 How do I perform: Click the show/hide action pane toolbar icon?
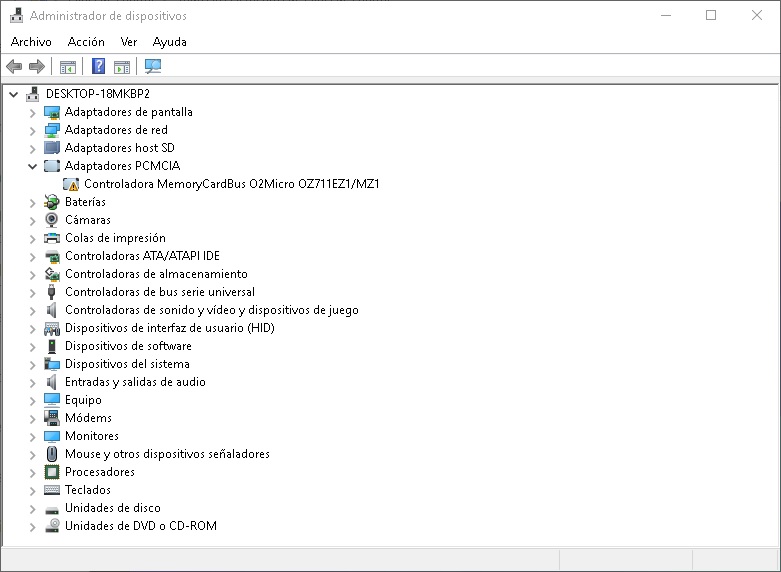(122, 66)
